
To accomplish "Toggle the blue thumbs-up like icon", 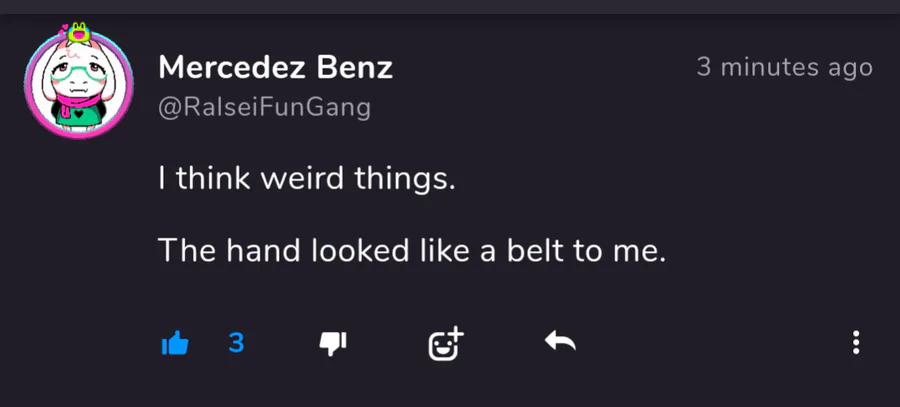I will coord(175,343).
